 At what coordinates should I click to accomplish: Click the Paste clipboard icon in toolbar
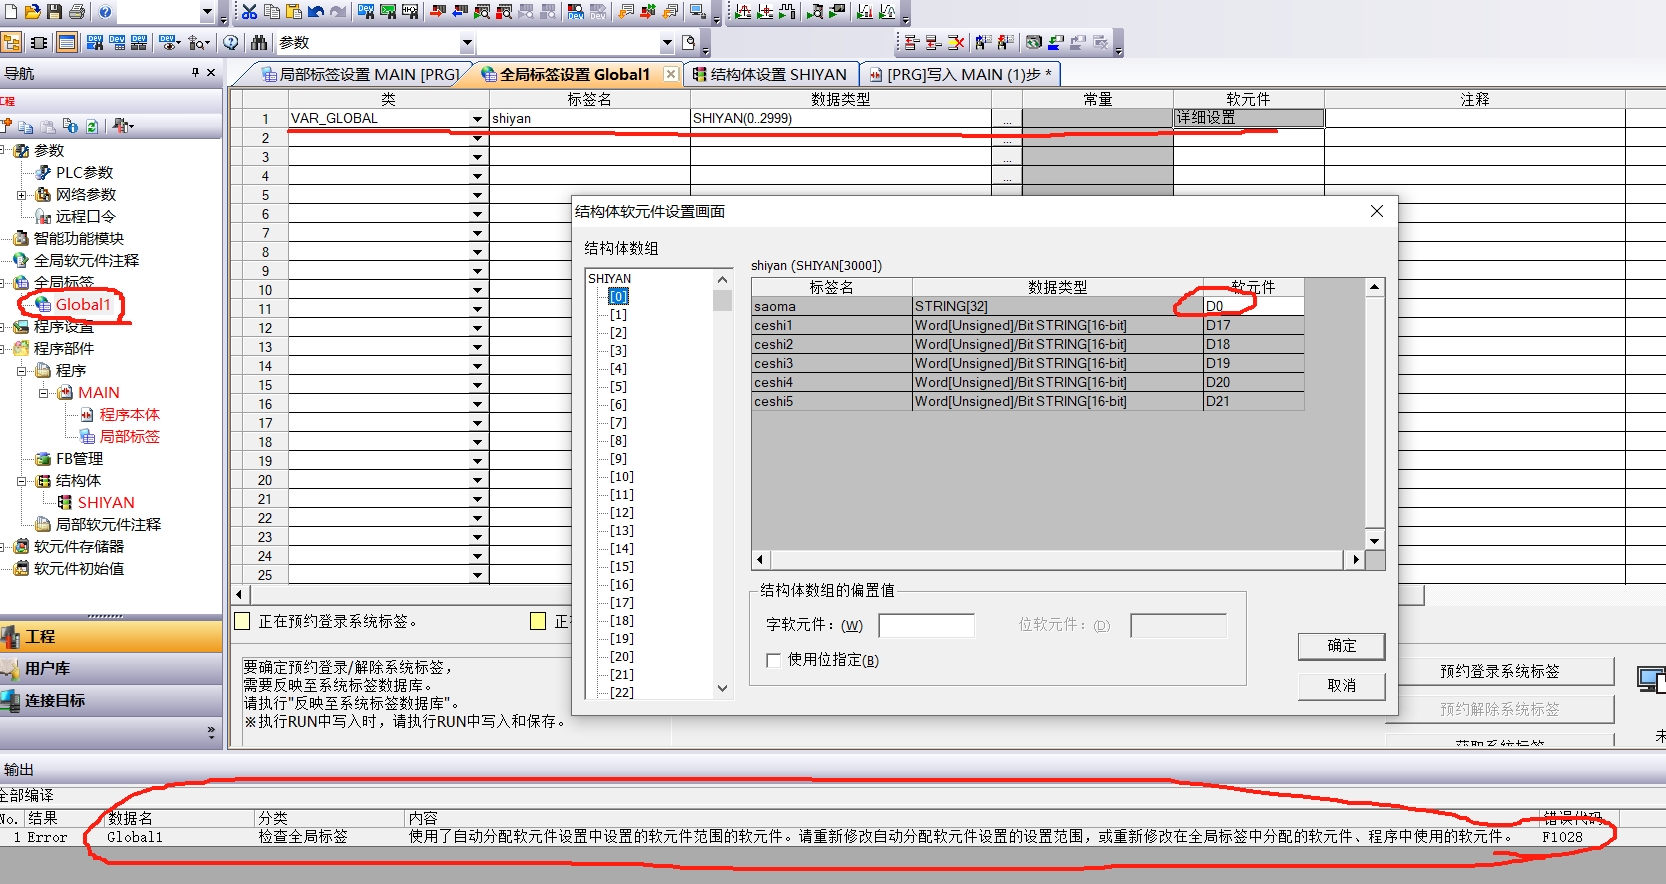pos(294,12)
